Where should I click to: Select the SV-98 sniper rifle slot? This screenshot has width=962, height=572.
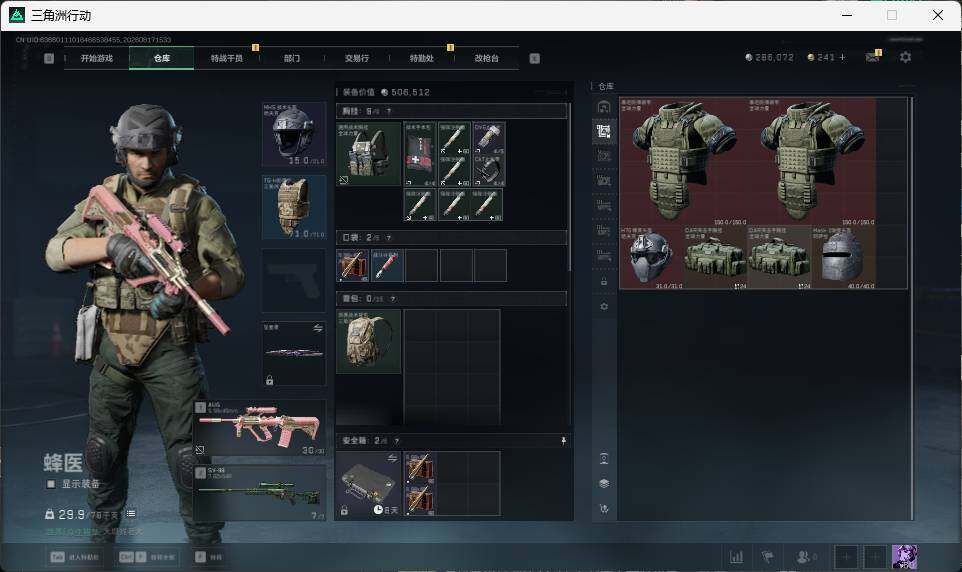coord(260,493)
